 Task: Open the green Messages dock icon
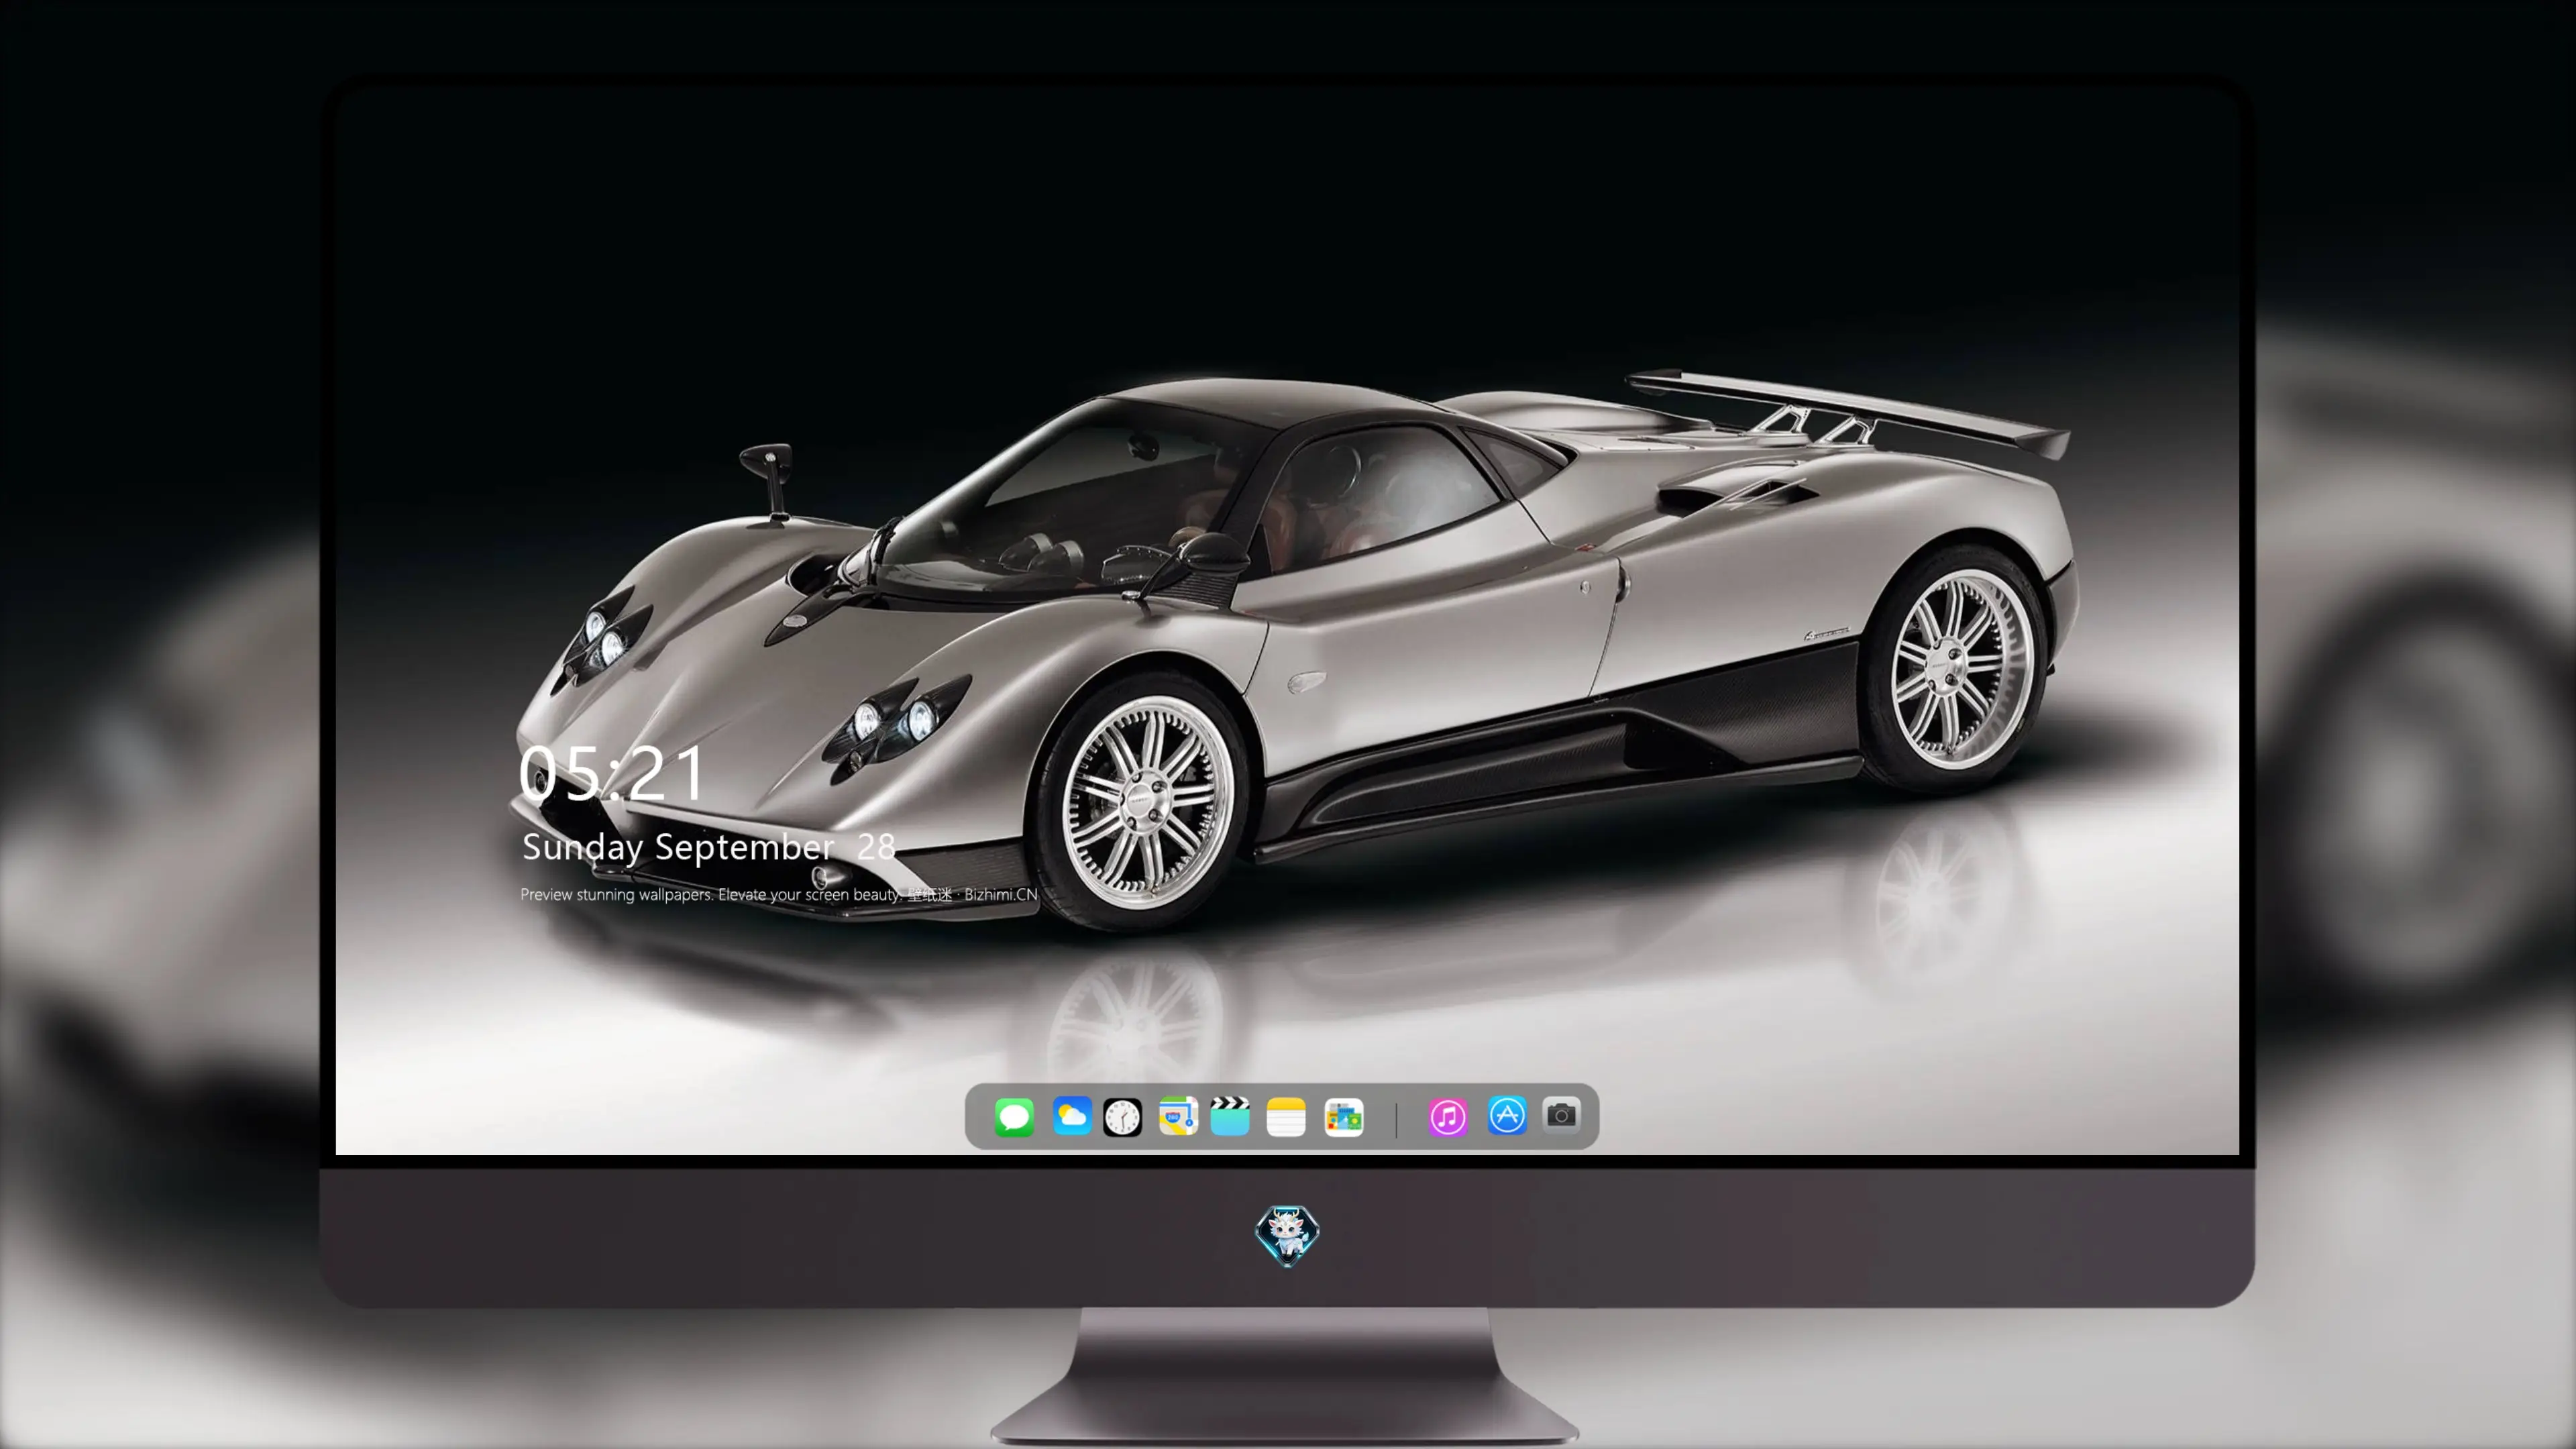(x=1014, y=1116)
